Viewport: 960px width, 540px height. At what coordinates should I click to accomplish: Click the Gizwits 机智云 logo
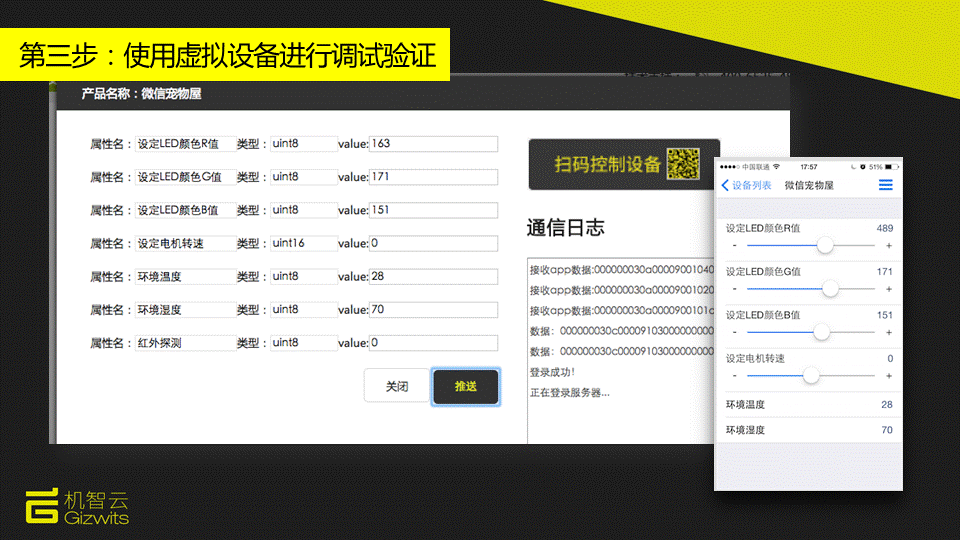78,507
